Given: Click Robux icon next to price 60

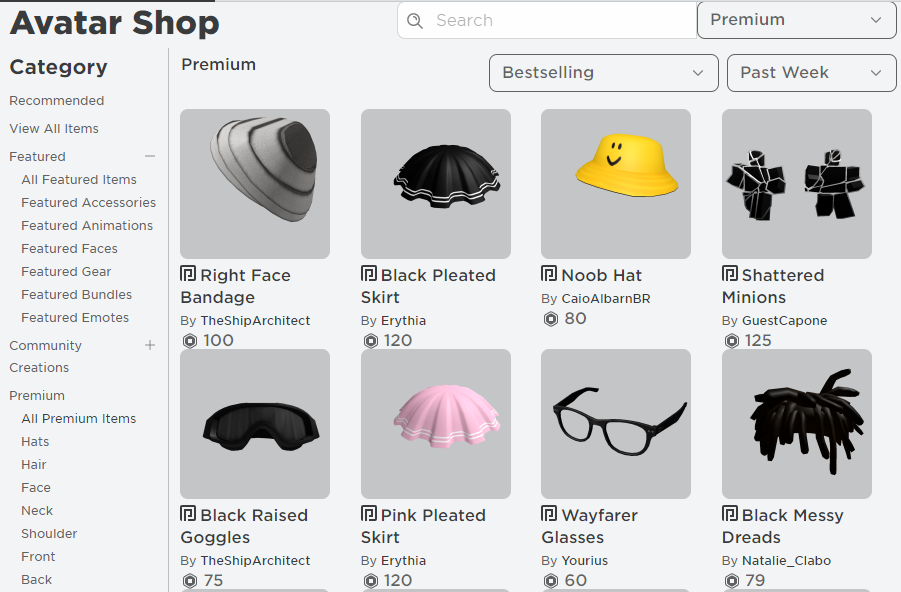Looking at the screenshot, I should (550, 581).
